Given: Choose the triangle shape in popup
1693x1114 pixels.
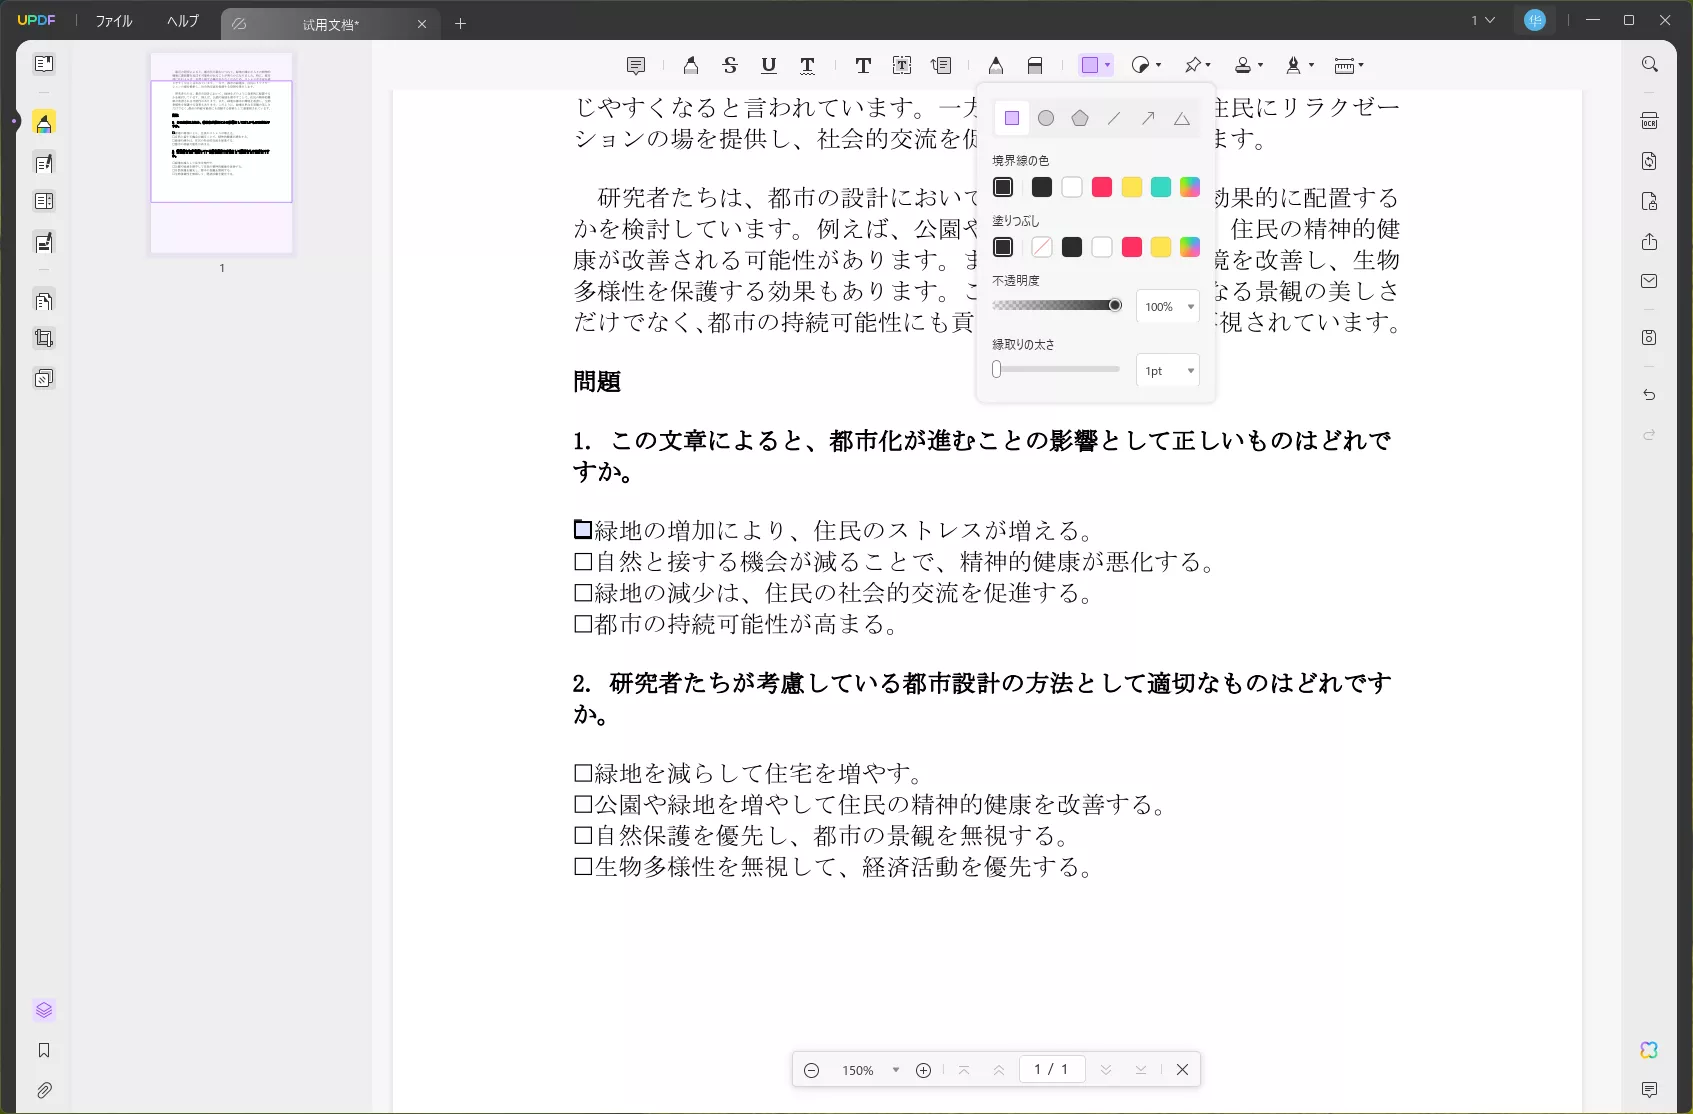Looking at the screenshot, I should 1182,118.
